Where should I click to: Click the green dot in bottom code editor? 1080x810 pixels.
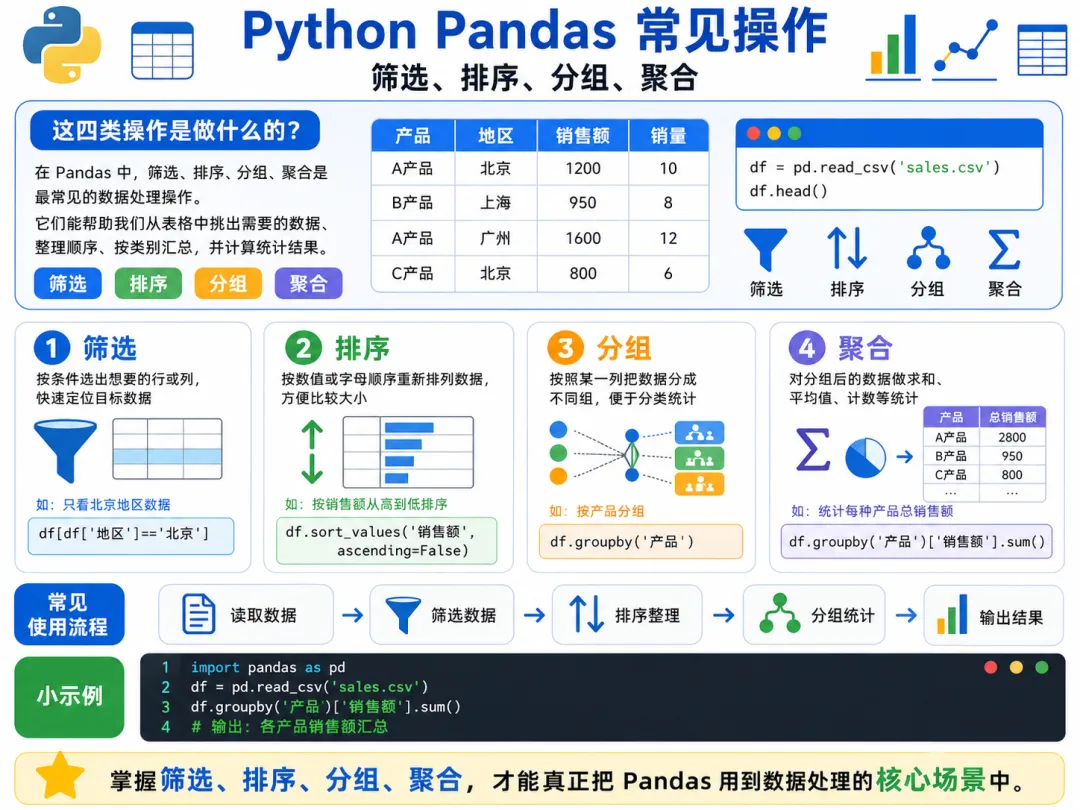pyautogui.click(x=1041, y=667)
